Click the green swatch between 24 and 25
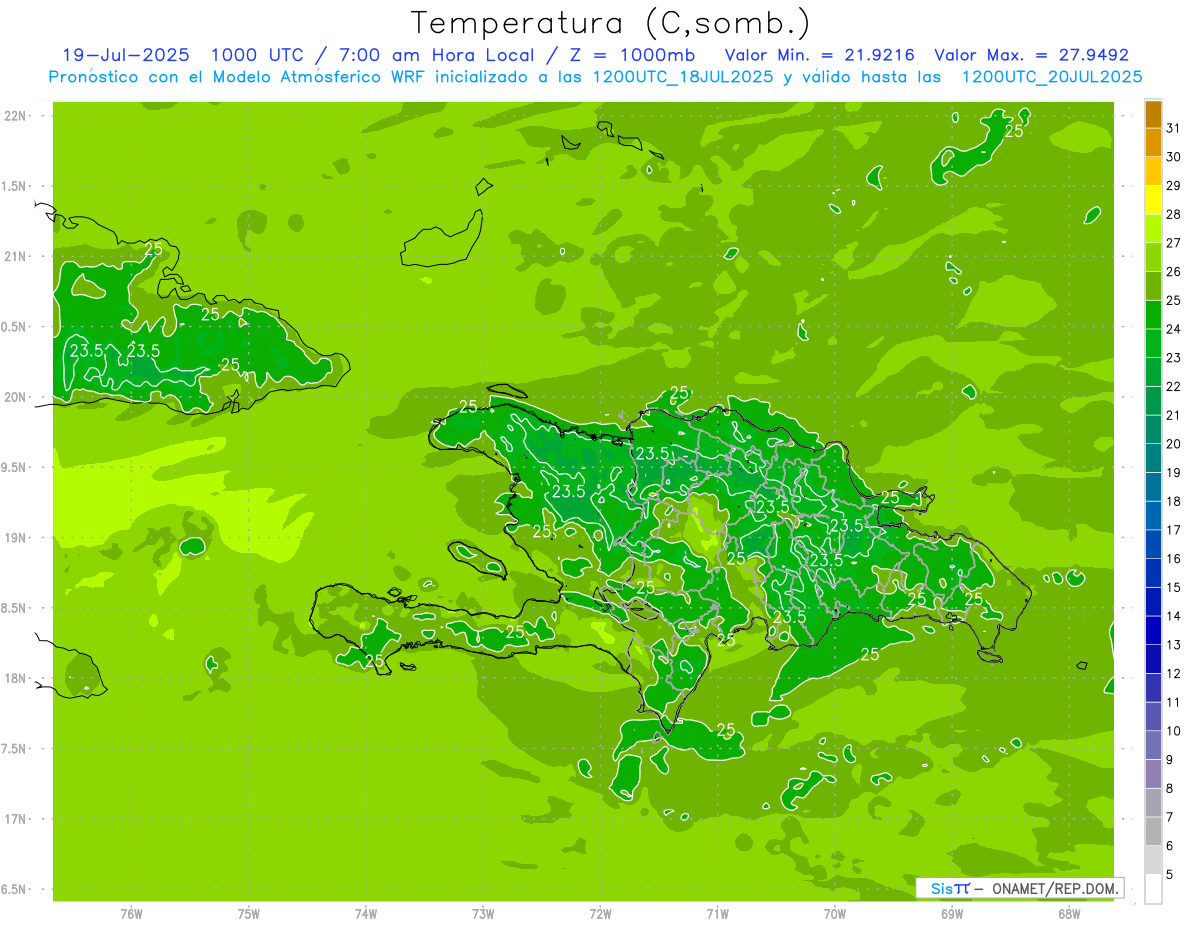Viewport: 1200px width, 927px height. point(1153,315)
